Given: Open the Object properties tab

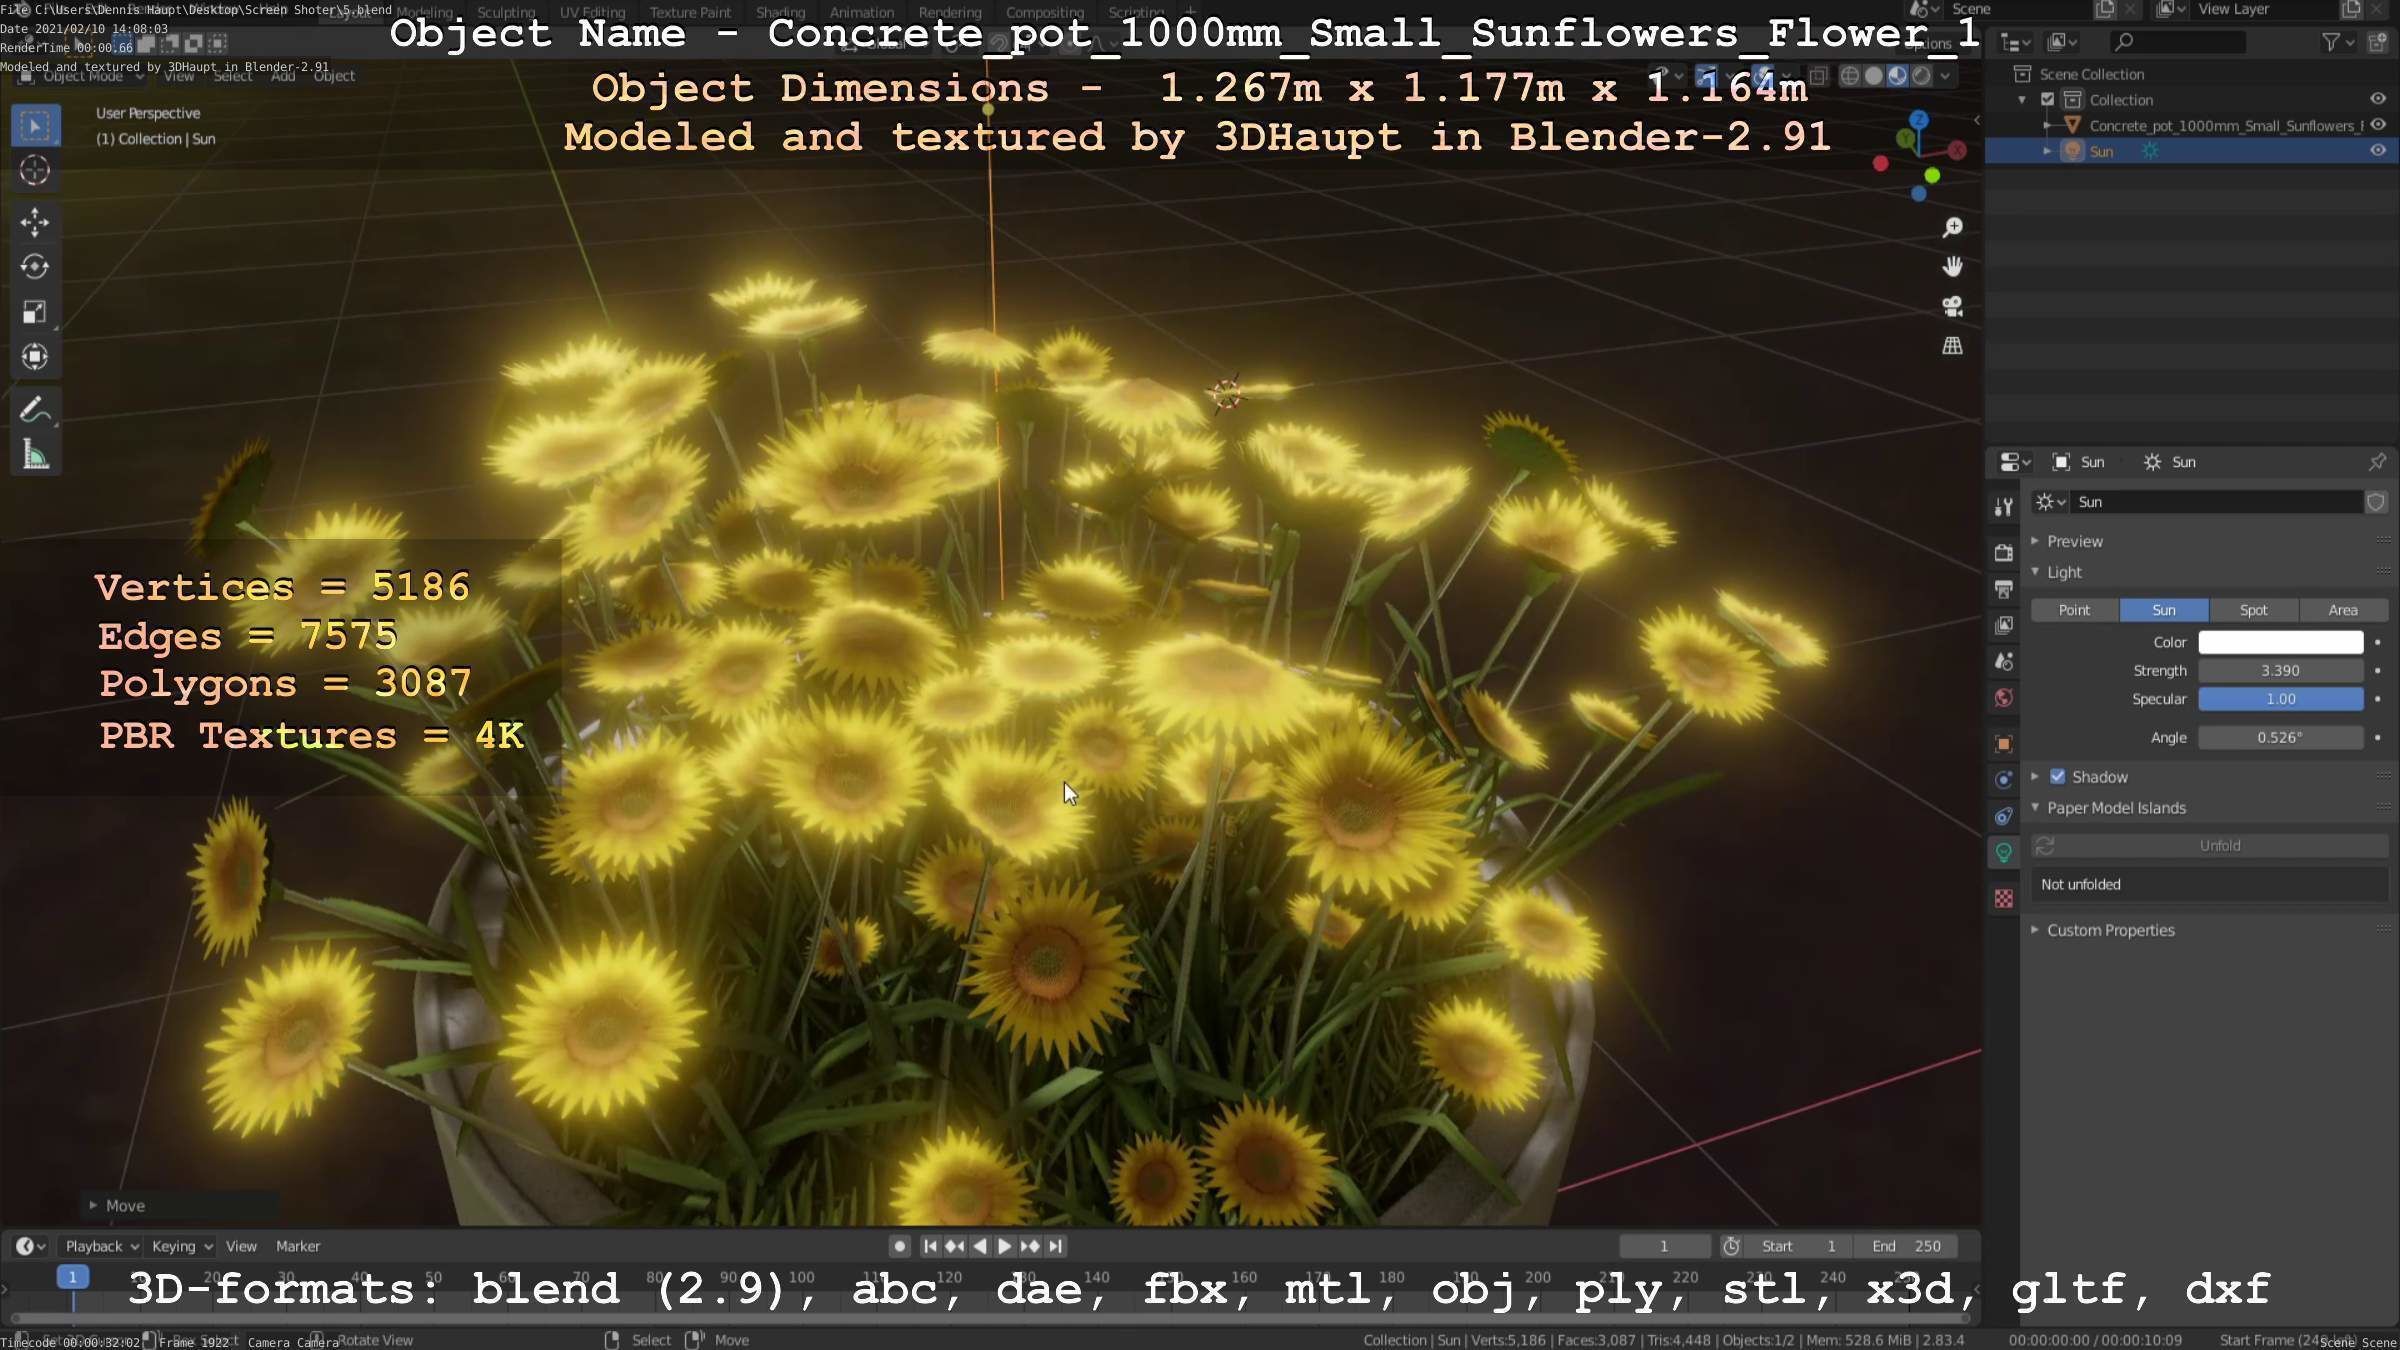Looking at the screenshot, I should pyautogui.click(x=2003, y=744).
